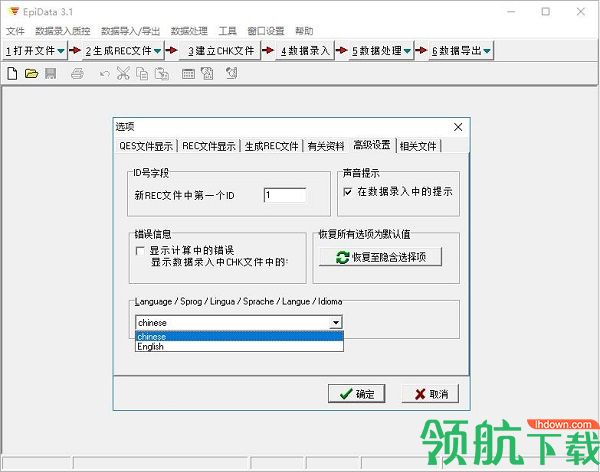The image size is (600, 472).
Task: Open the 数据处理 menu
Action: point(189,31)
